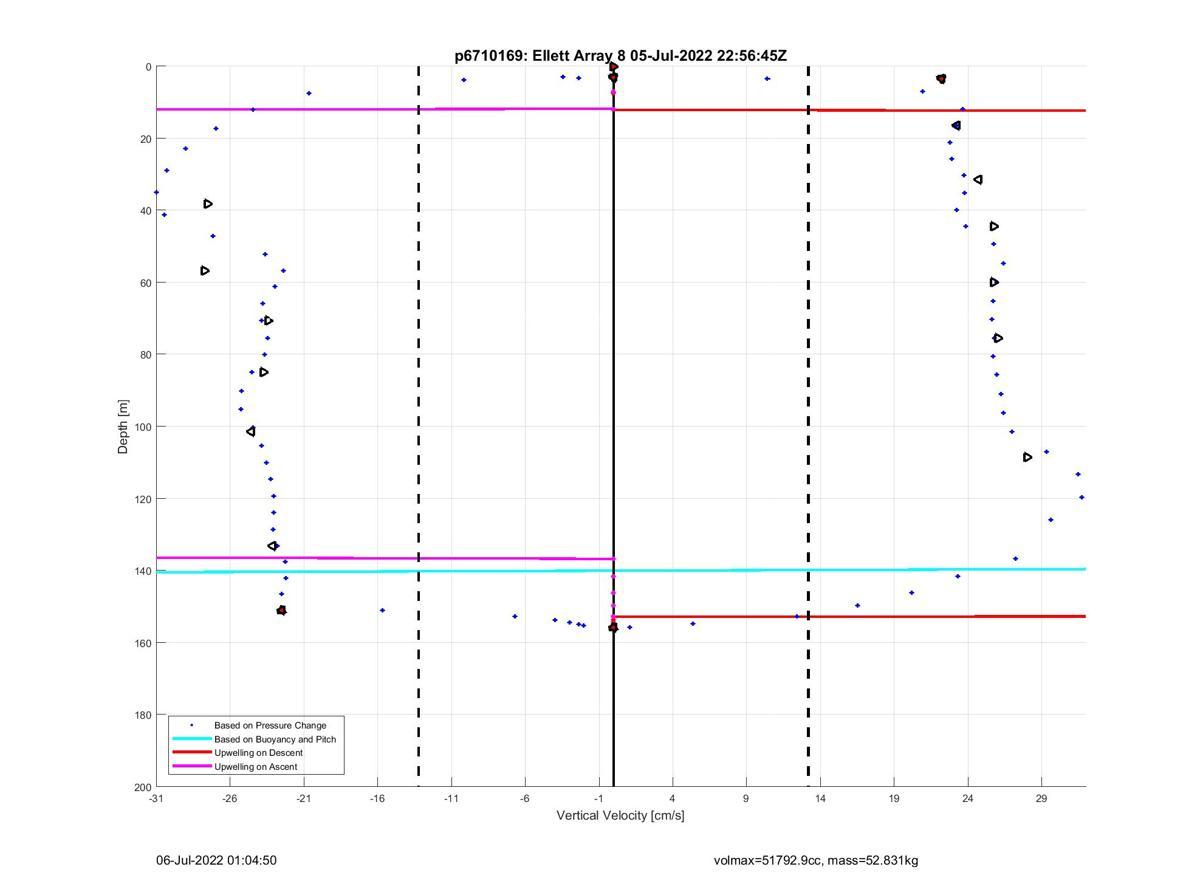Viewport: 1200px width, 885px height.
Task: Select the 'Based on Buoyancy and Pitch' legend entry
Action: coord(275,739)
